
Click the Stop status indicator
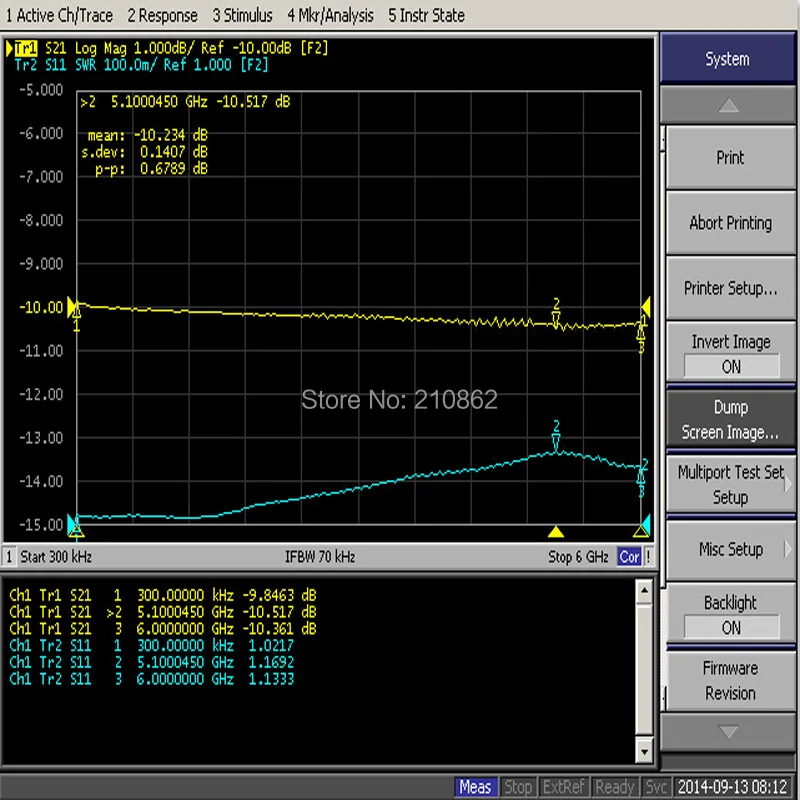coord(518,787)
